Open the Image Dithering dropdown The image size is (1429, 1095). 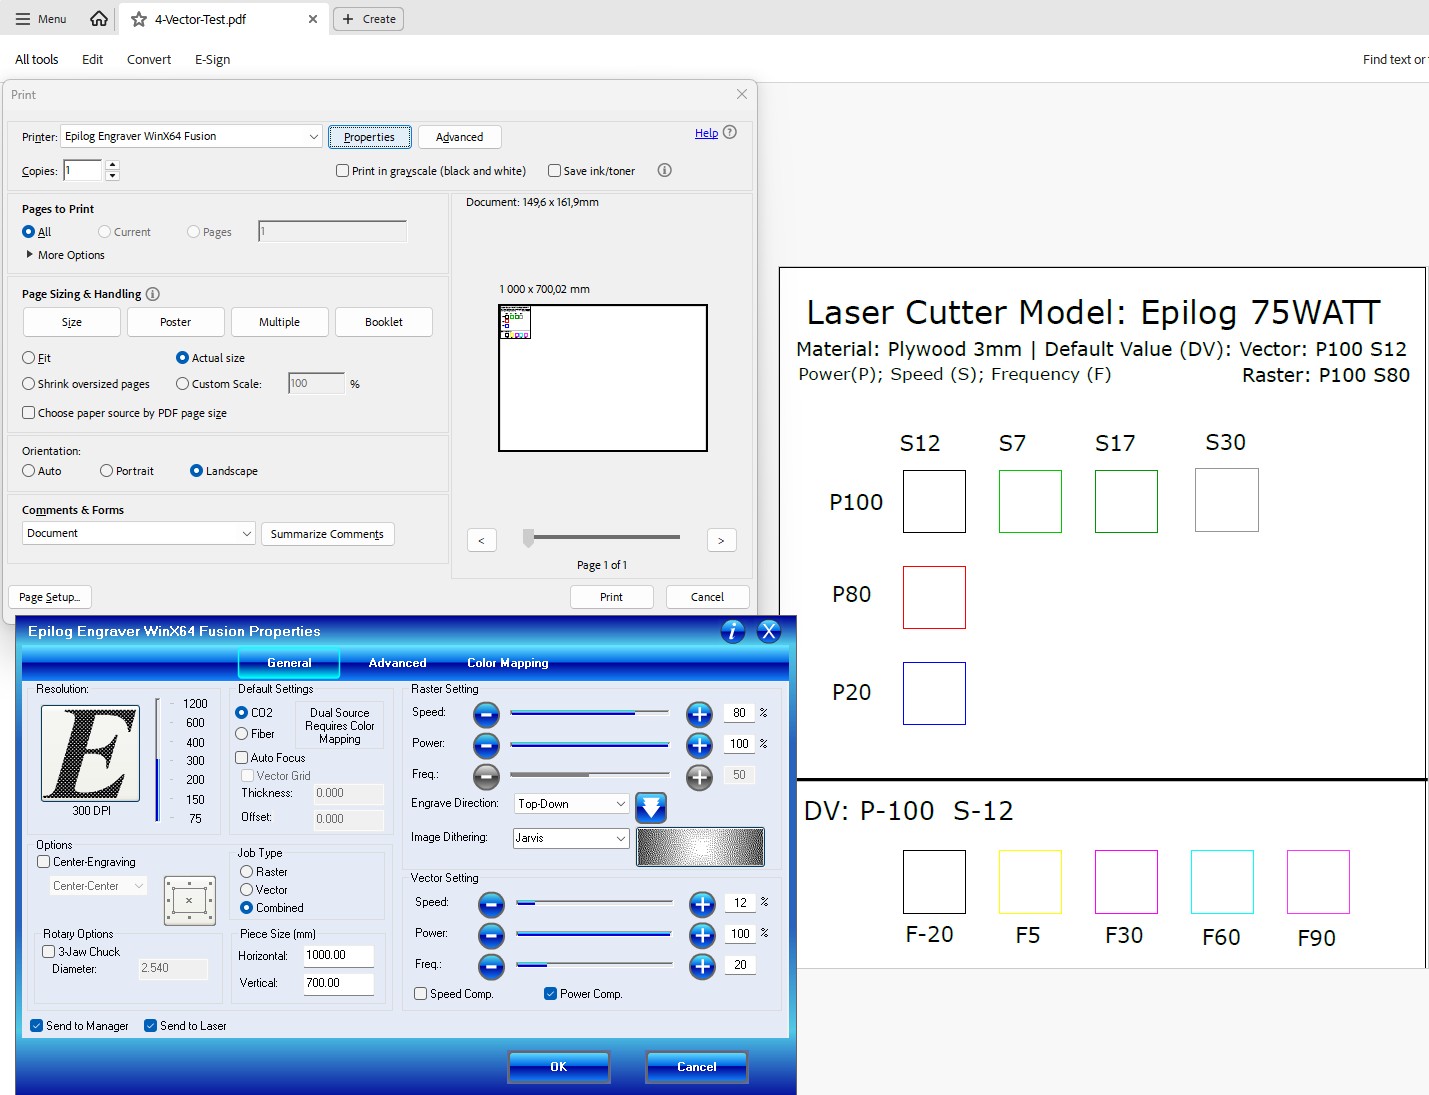click(569, 838)
